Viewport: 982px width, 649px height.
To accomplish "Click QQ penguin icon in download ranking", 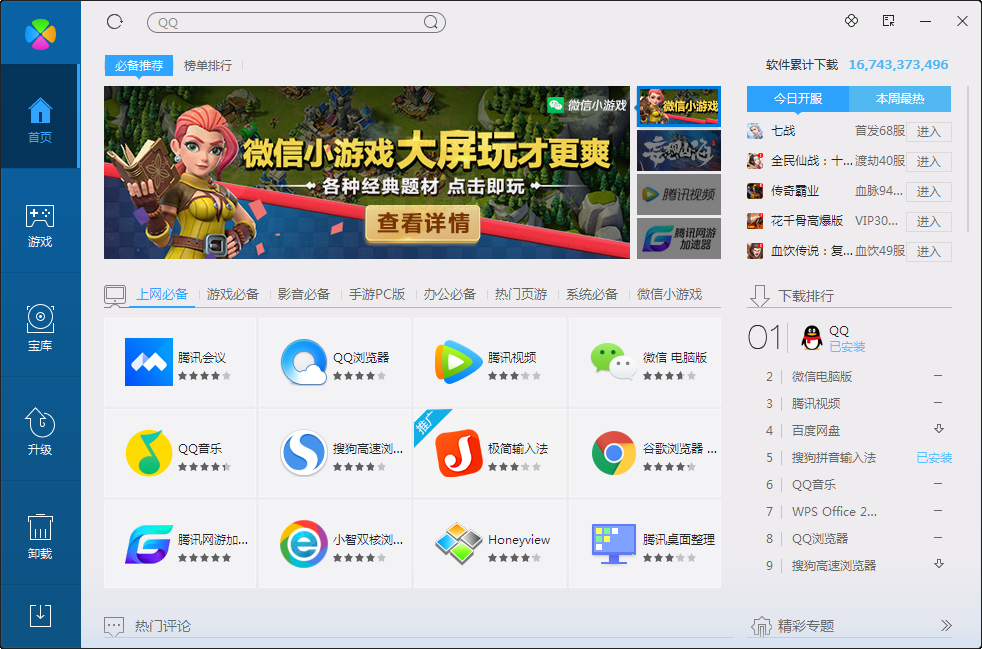I will 812,338.
